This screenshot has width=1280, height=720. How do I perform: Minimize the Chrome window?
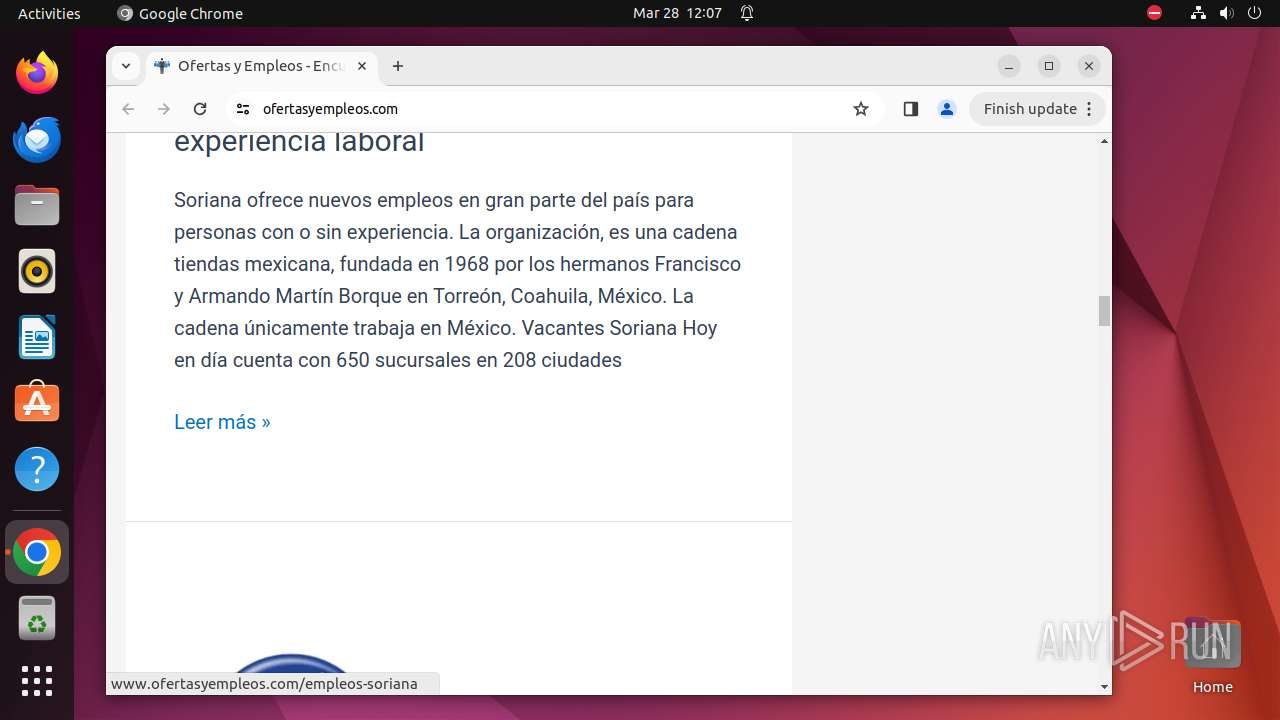click(1009, 66)
